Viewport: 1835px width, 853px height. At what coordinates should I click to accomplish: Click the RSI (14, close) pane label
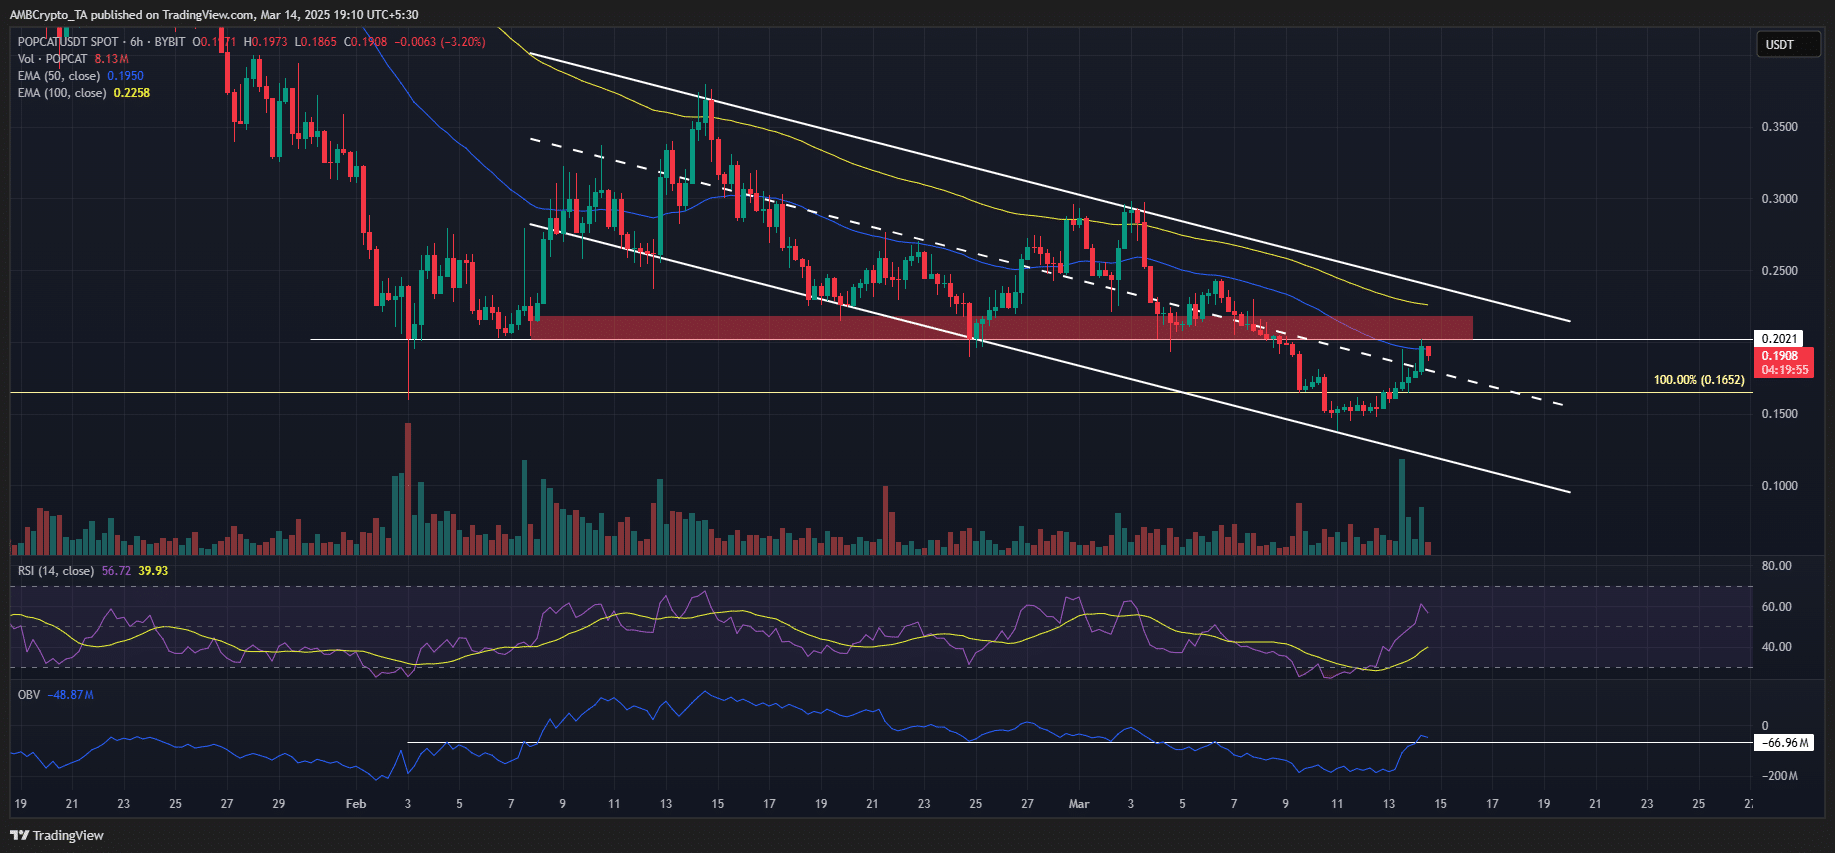(x=55, y=571)
